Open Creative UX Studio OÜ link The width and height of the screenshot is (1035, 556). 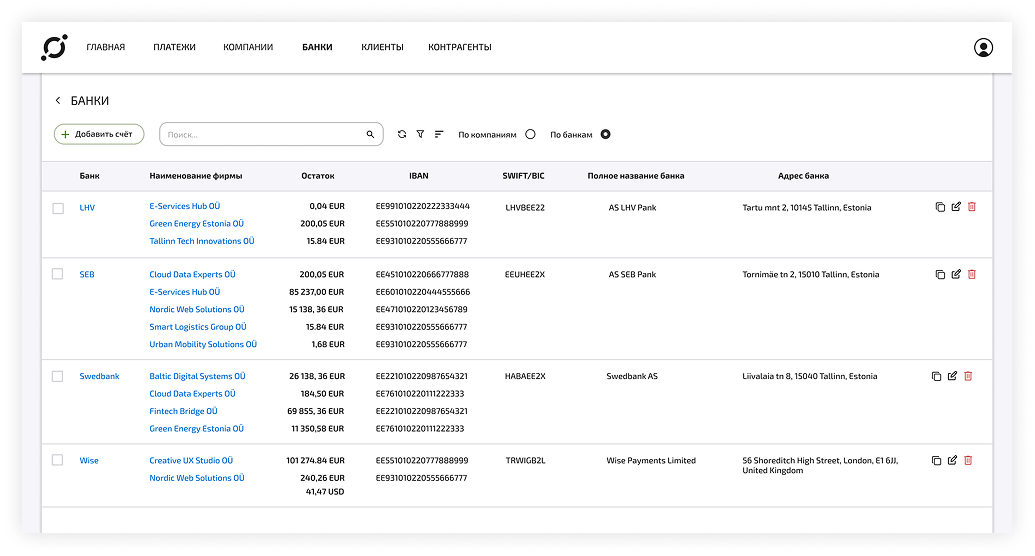(191, 460)
